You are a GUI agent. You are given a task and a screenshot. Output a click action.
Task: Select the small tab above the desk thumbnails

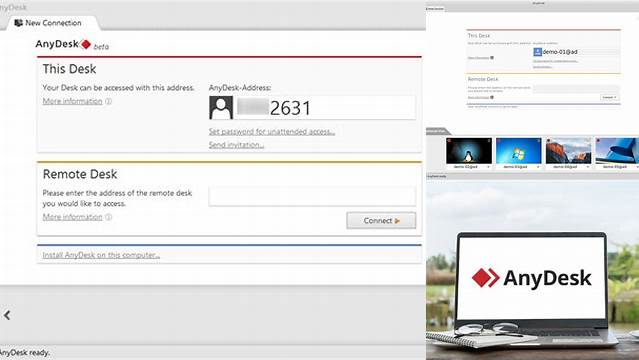[x=437, y=131]
